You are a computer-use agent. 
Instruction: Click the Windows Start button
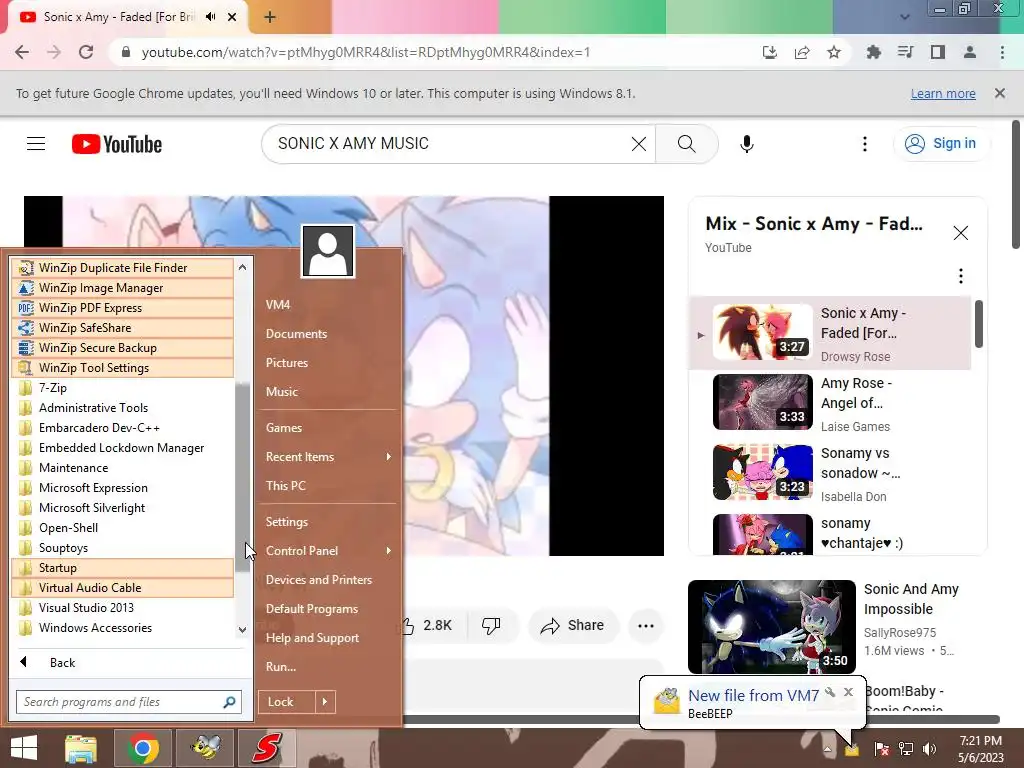coord(24,748)
